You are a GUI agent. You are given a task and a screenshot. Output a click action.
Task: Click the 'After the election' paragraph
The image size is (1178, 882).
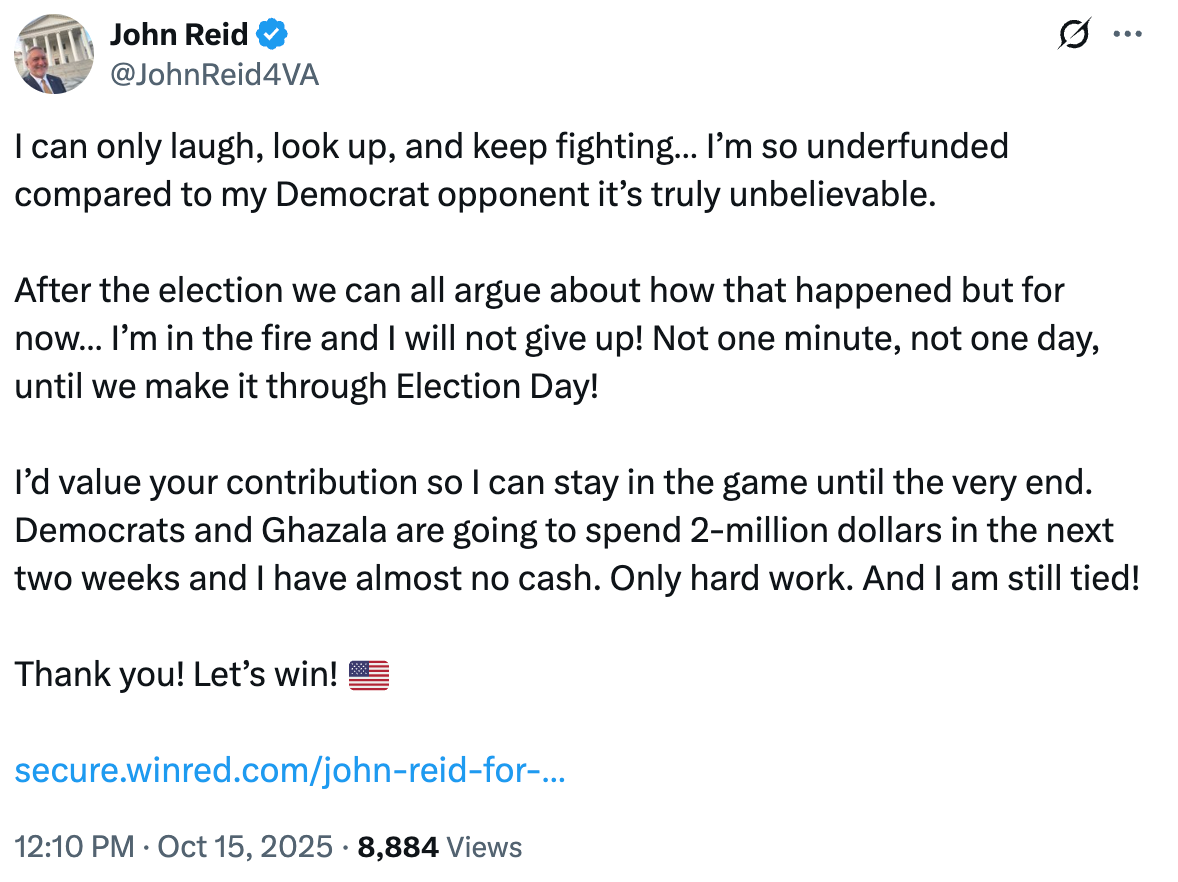(557, 339)
